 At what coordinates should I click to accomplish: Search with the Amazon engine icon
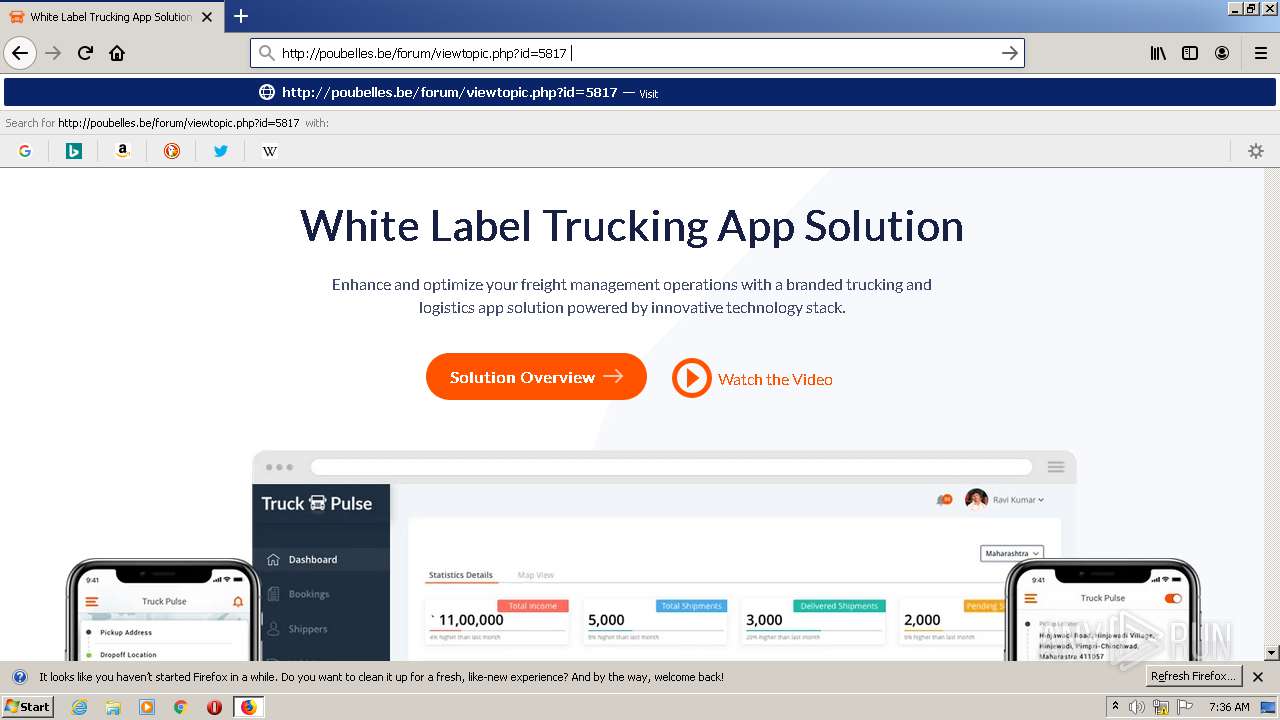(123, 151)
